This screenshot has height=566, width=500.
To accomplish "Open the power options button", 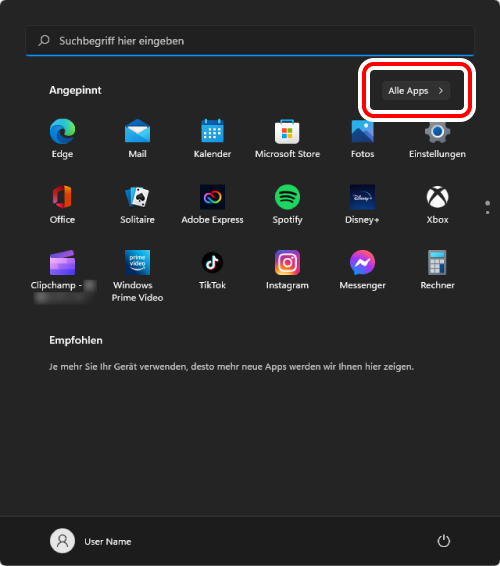I will click(444, 541).
